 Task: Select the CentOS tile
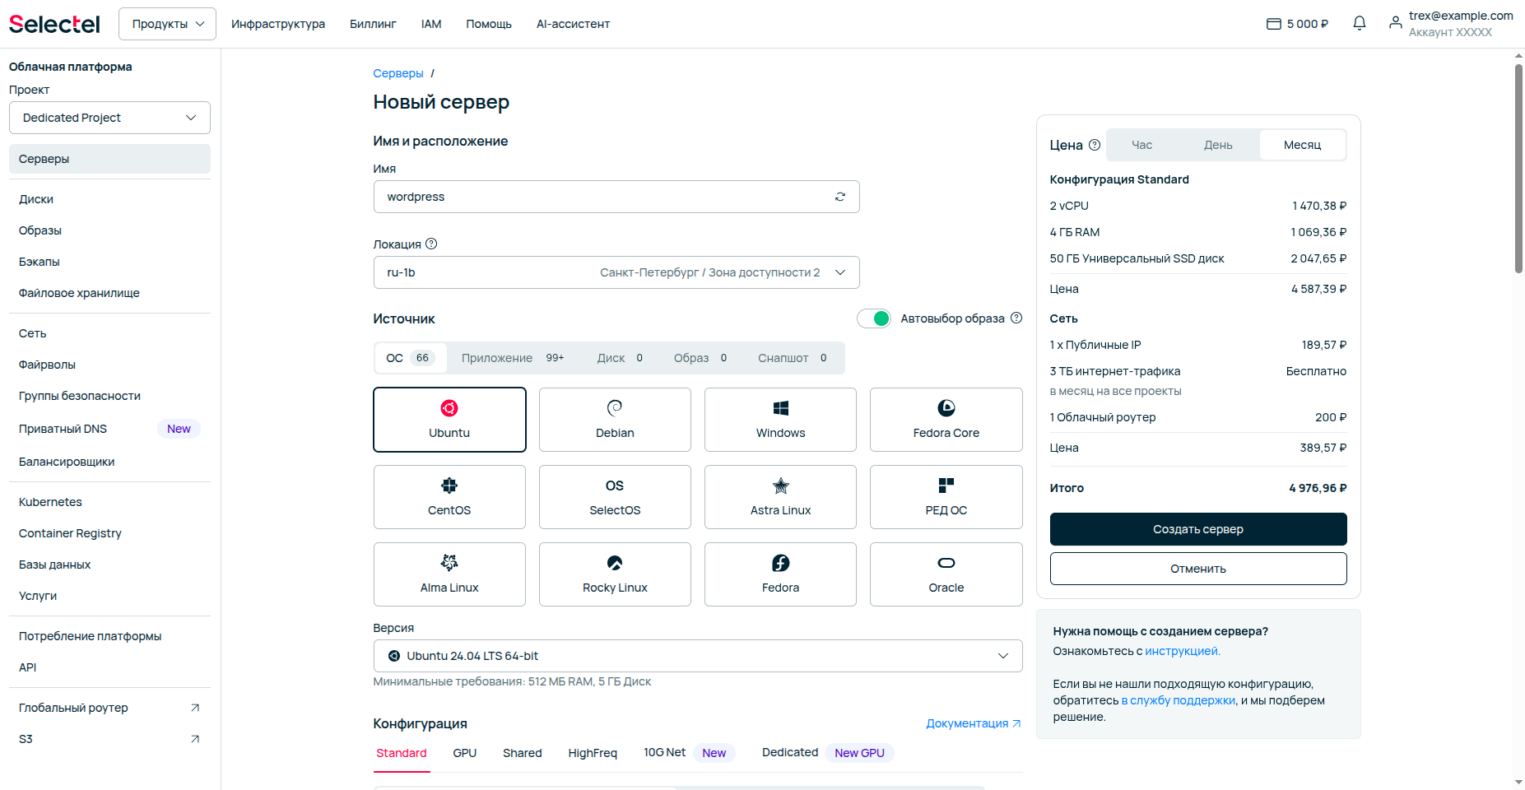pyautogui.click(x=449, y=497)
